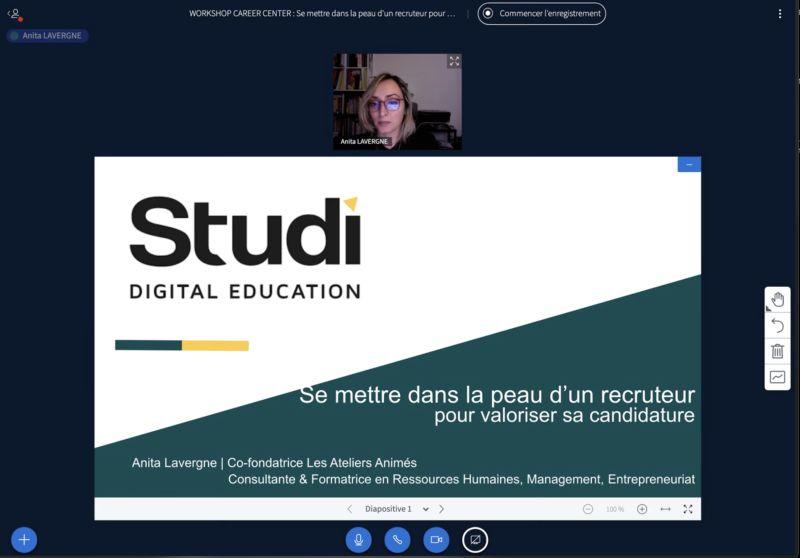Click the workshop title text

[322, 13]
